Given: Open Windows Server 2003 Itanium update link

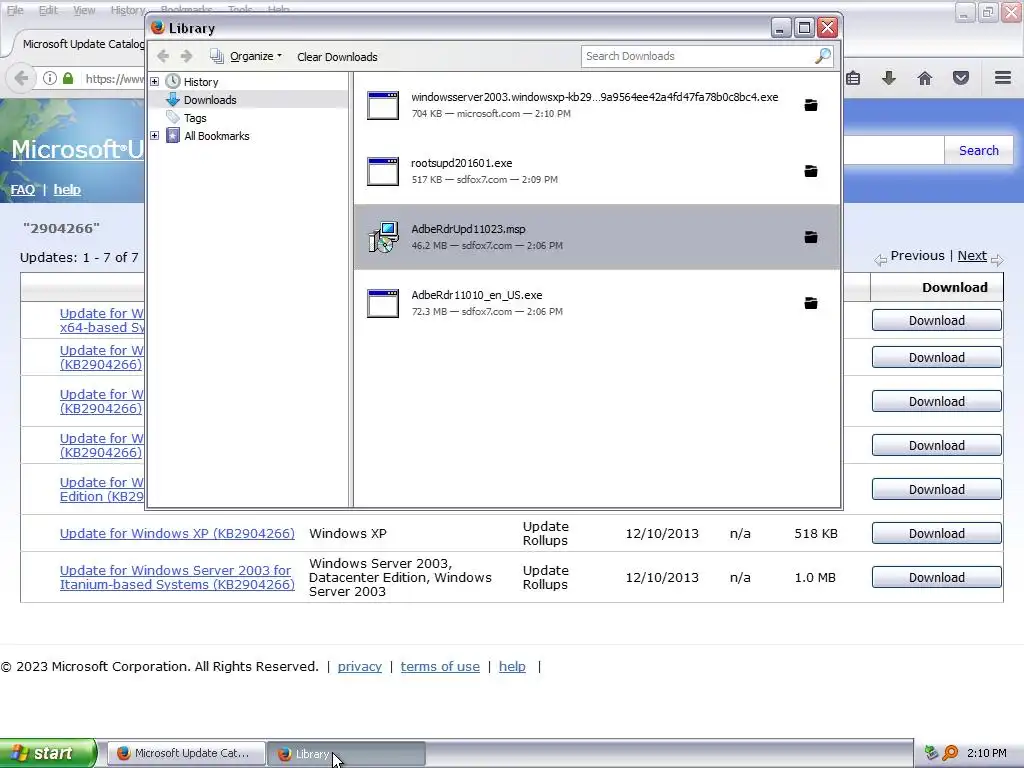Looking at the screenshot, I should click(x=177, y=577).
